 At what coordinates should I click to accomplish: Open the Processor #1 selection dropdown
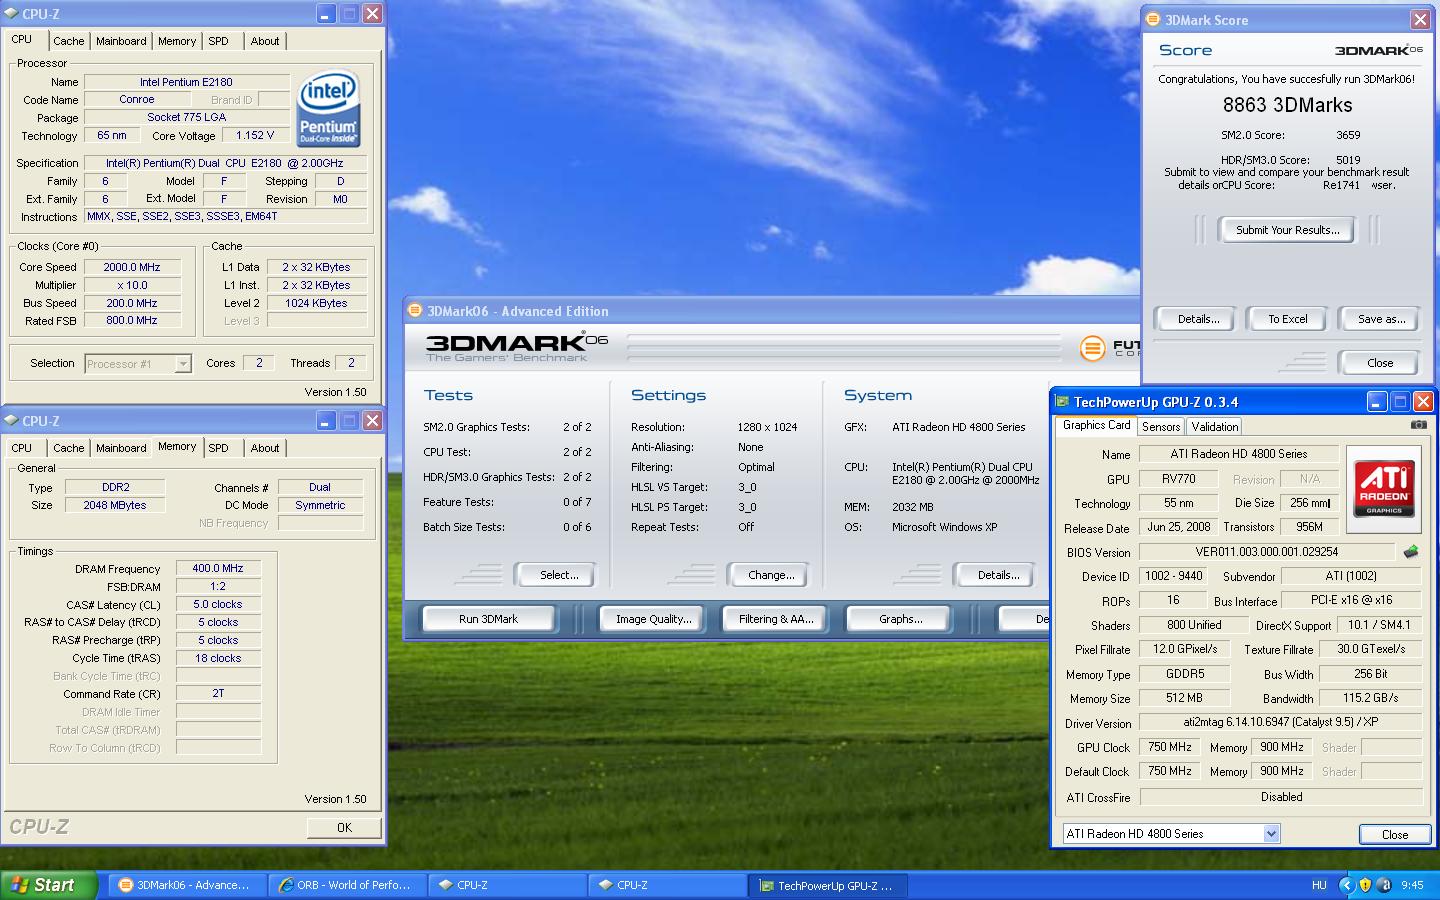138,364
